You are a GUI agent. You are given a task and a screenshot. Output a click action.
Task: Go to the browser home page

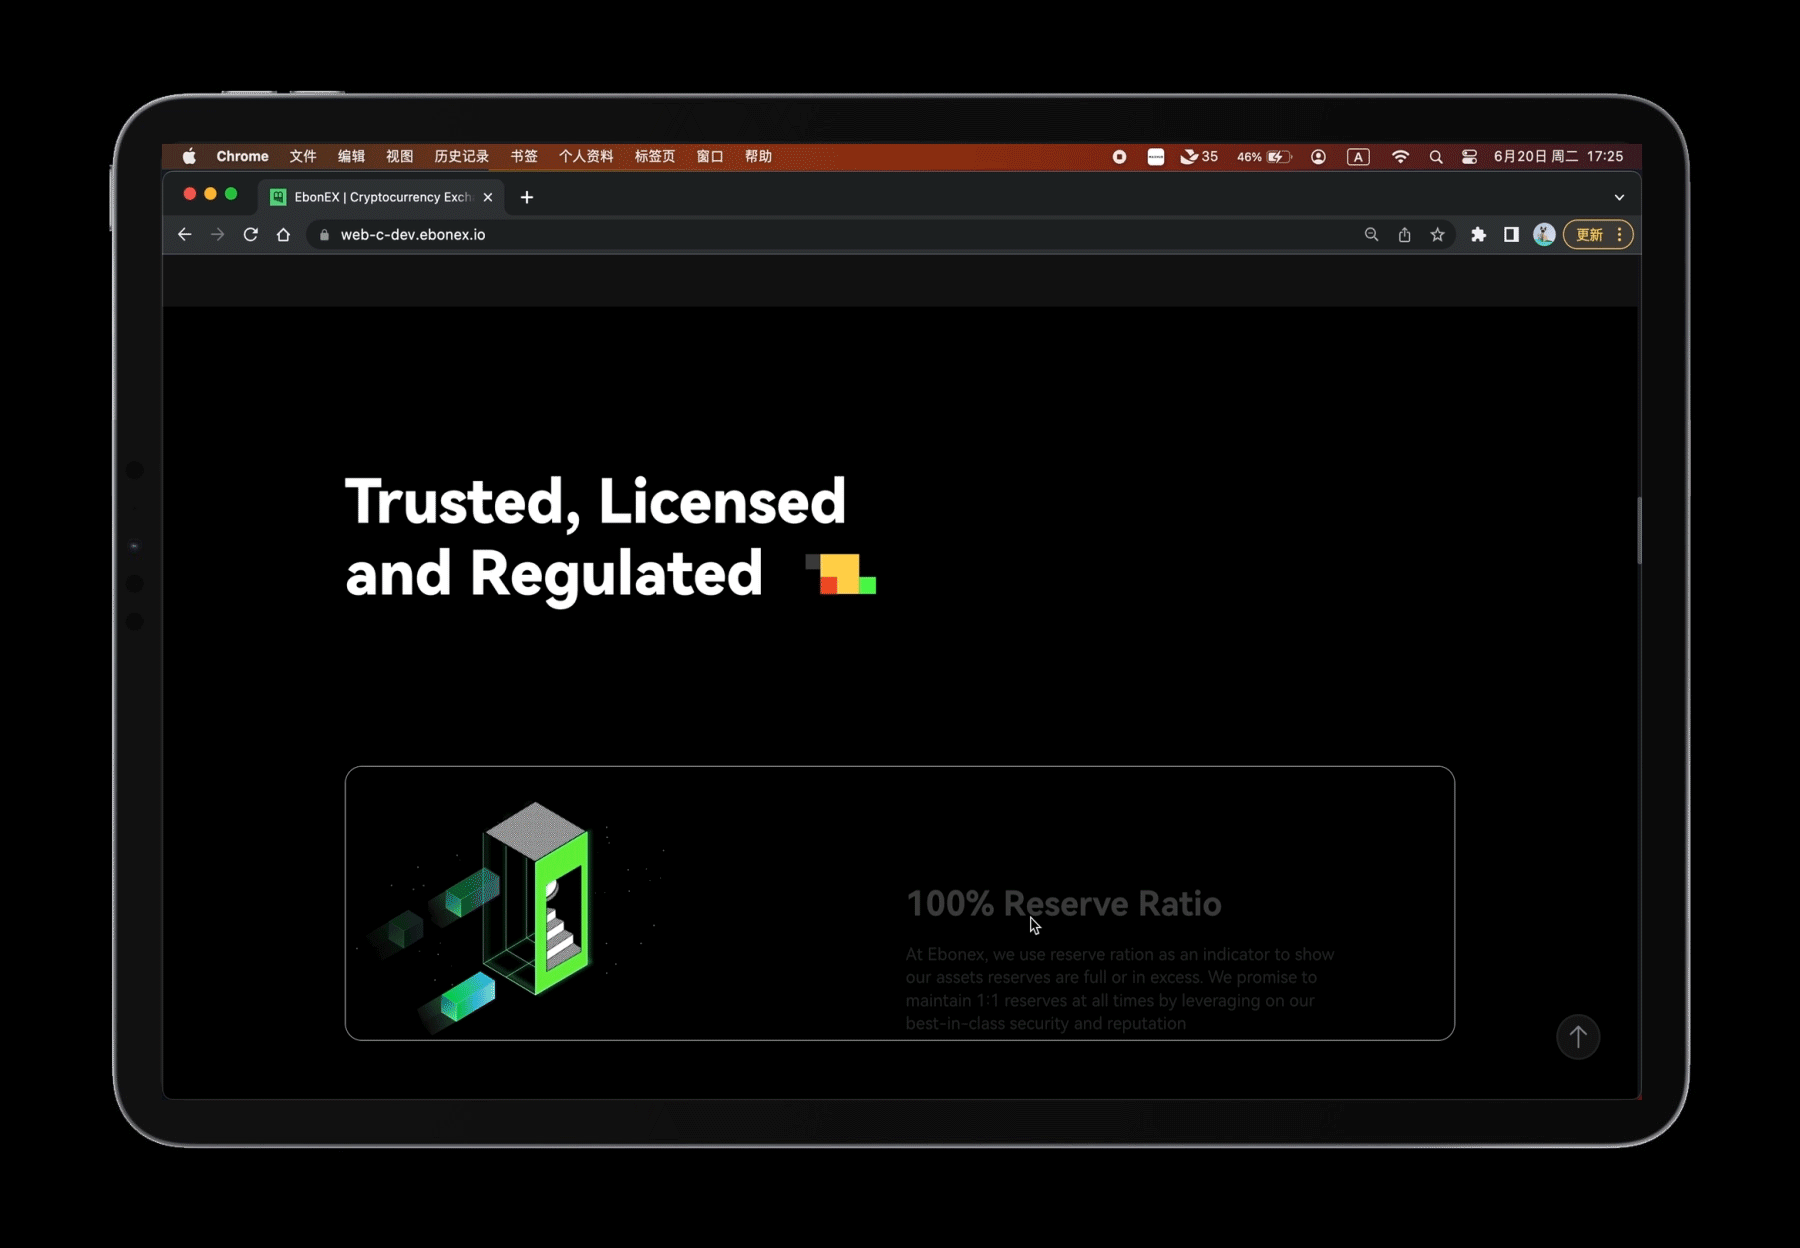pos(283,234)
